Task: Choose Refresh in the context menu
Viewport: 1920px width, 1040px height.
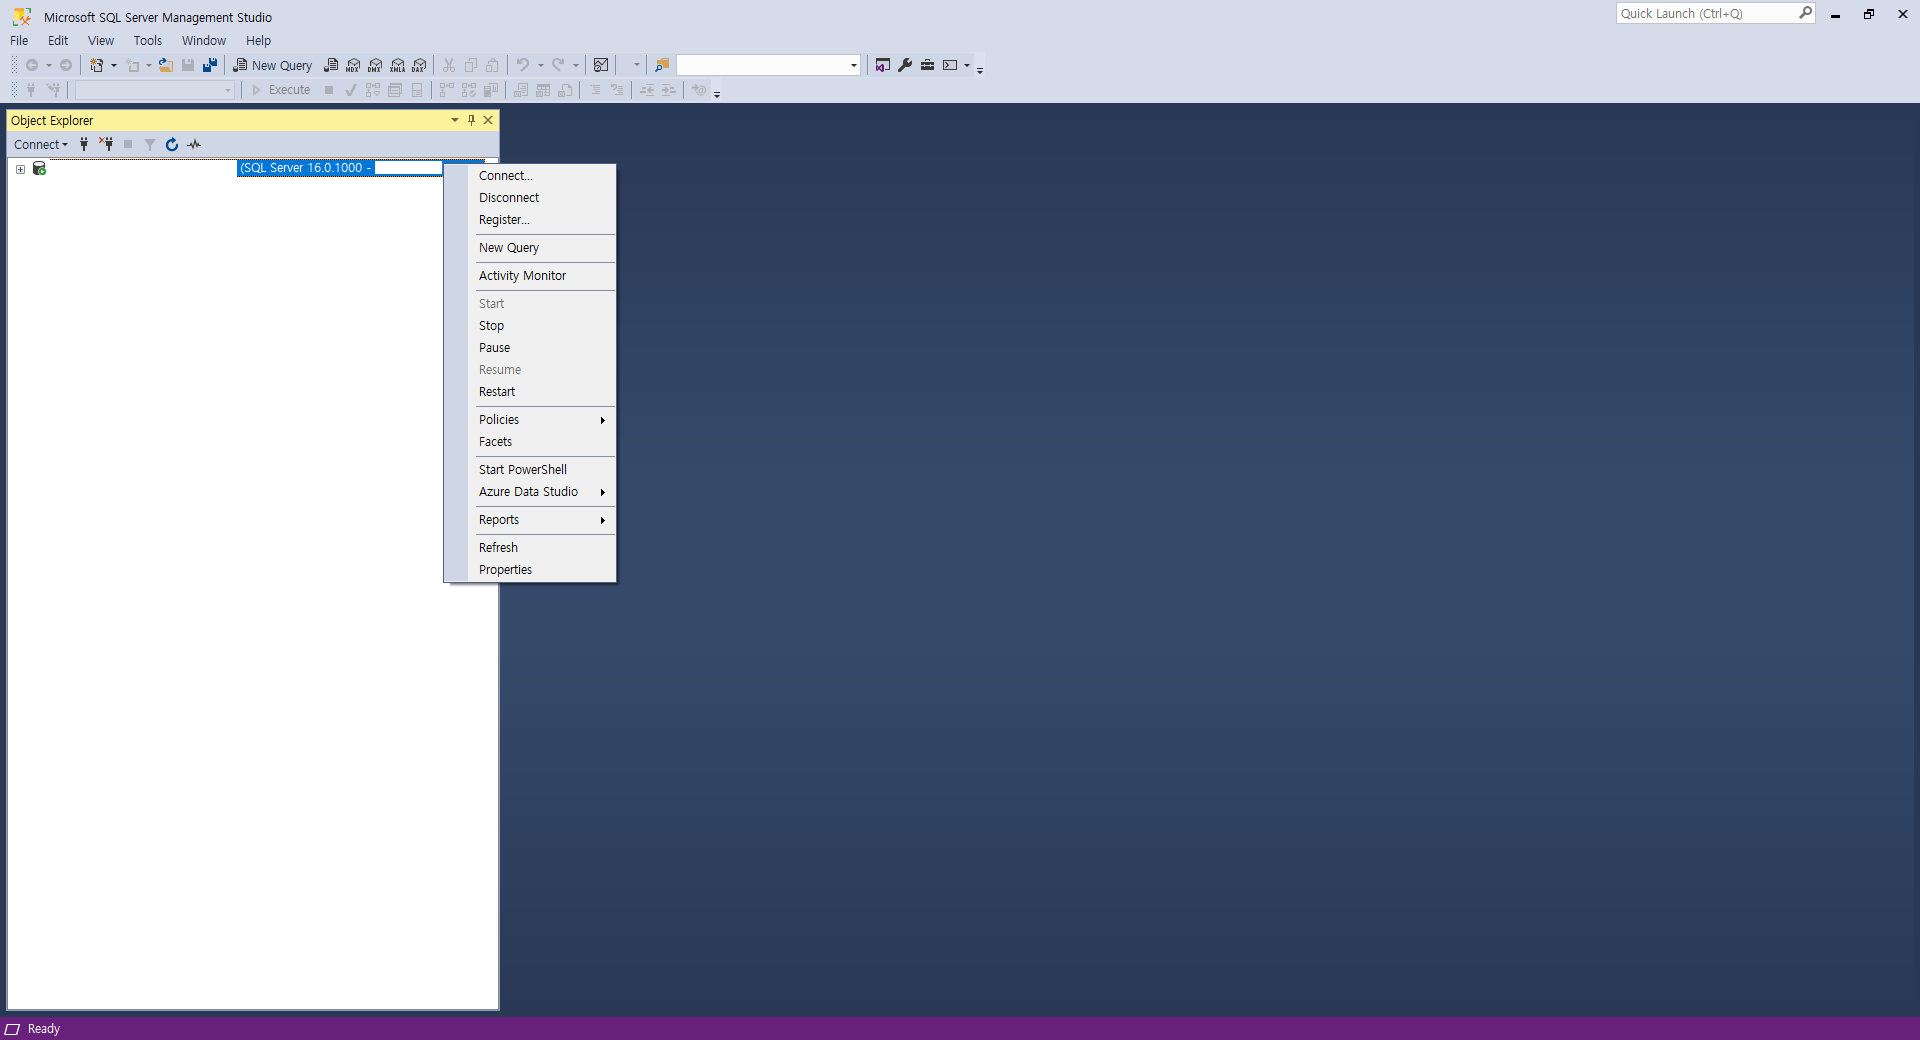Action: [x=530, y=548]
